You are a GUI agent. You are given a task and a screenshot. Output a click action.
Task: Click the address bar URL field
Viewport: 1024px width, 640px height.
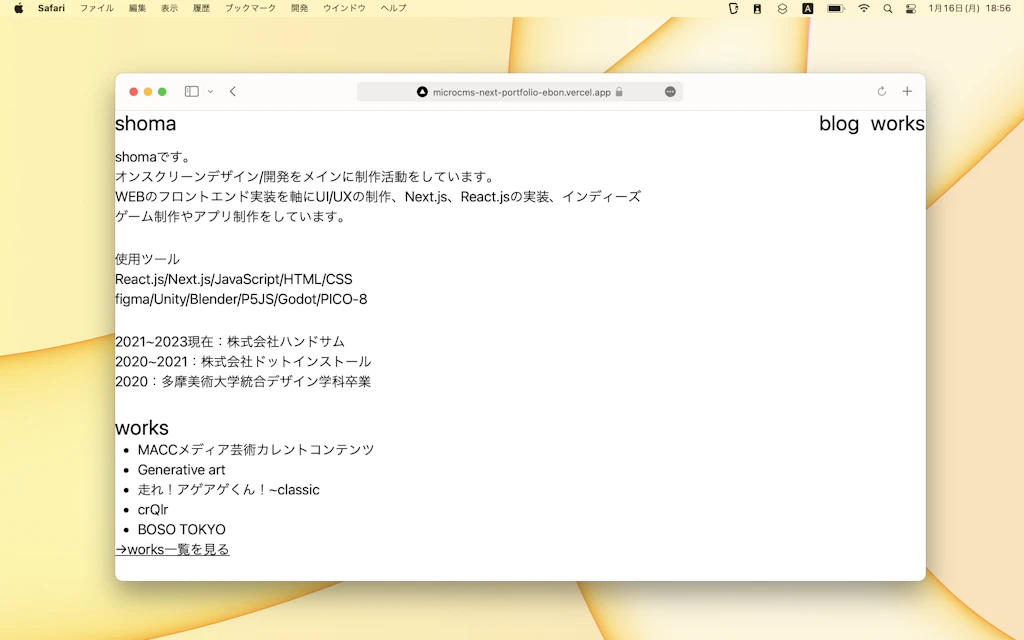[x=520, y=92]
